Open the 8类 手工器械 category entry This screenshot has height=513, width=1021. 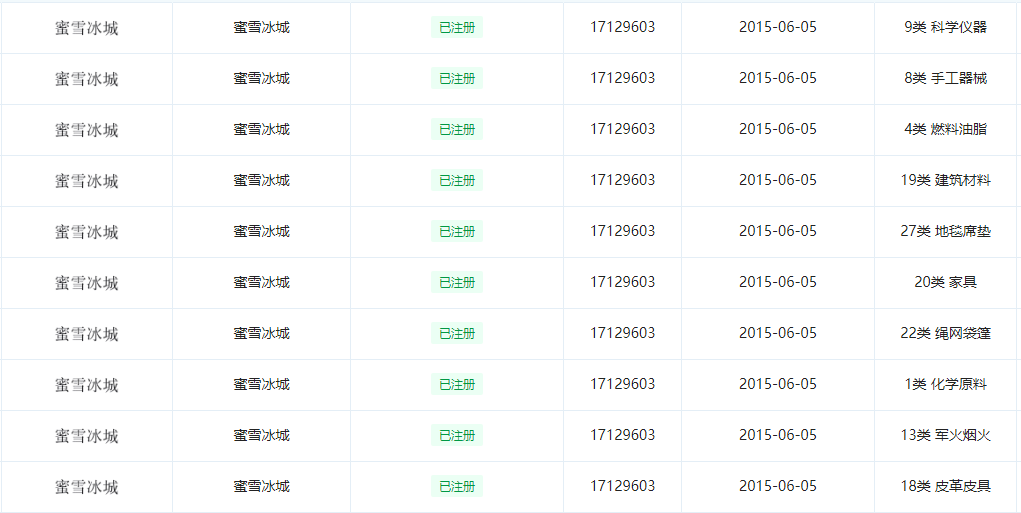(945, 78)
